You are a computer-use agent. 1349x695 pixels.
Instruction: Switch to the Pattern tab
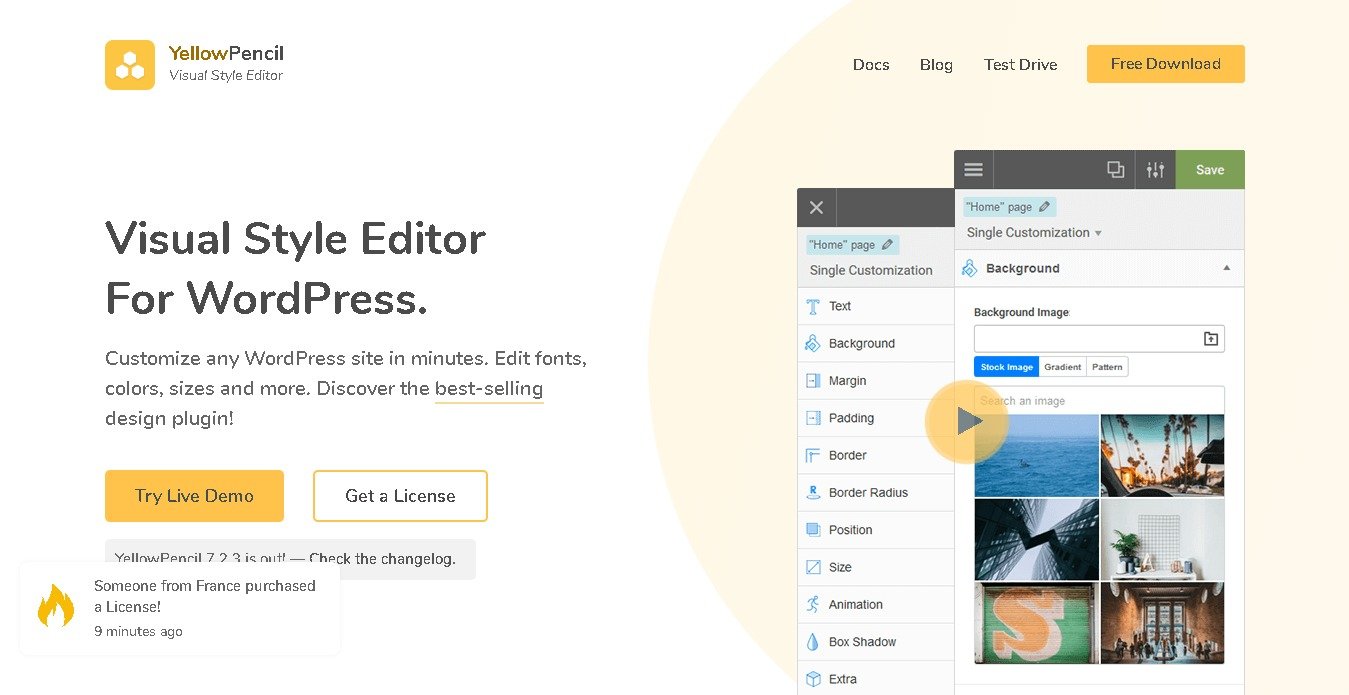[x=1107, y=367]
